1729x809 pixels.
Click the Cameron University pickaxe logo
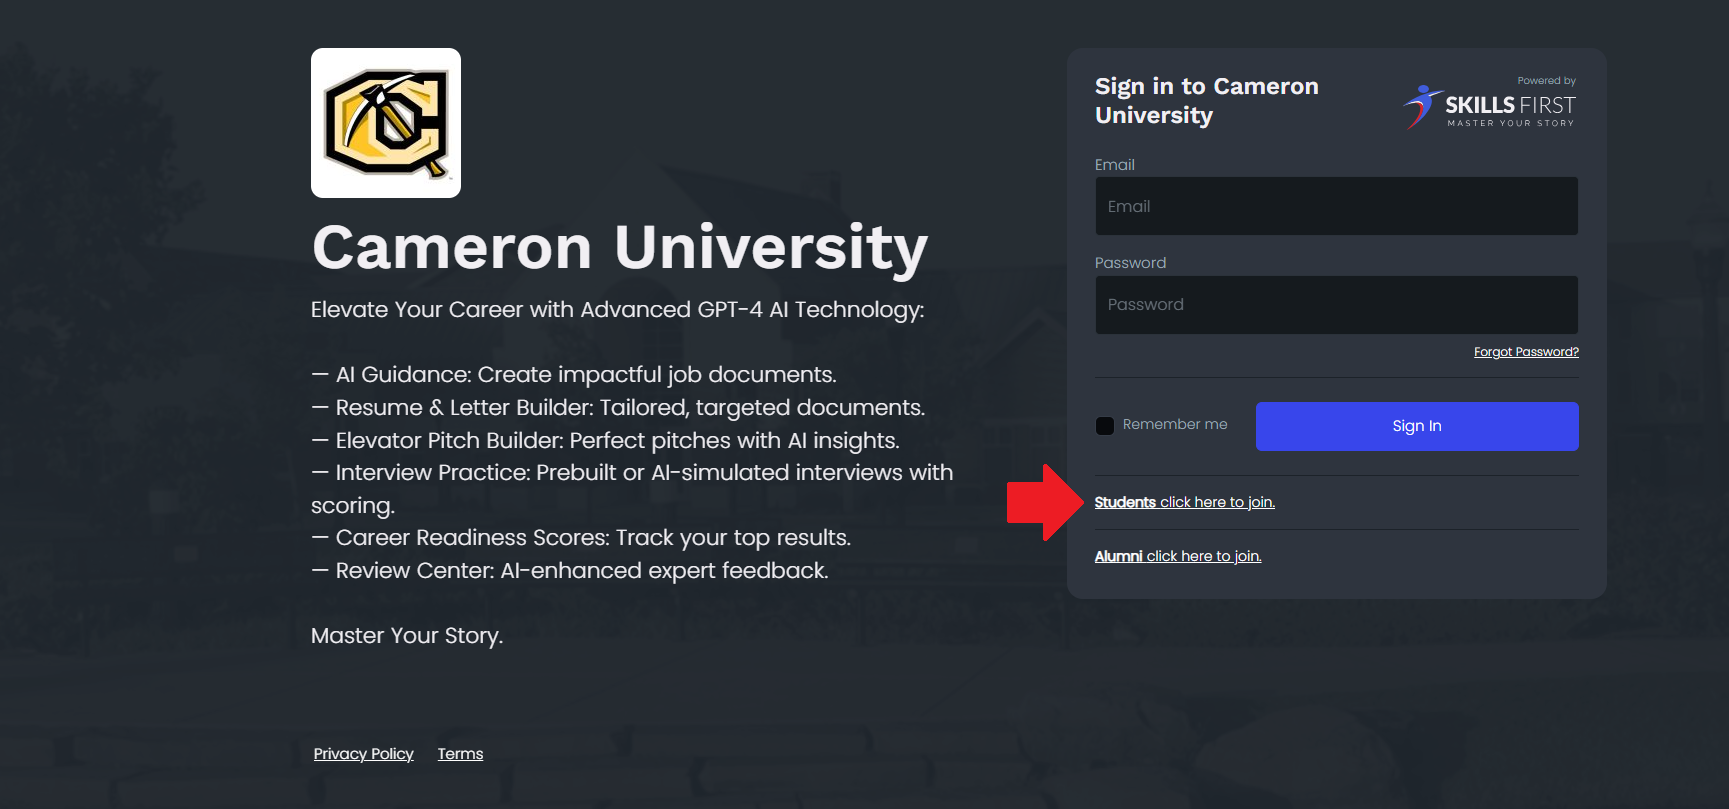click(x=386, y=123)
